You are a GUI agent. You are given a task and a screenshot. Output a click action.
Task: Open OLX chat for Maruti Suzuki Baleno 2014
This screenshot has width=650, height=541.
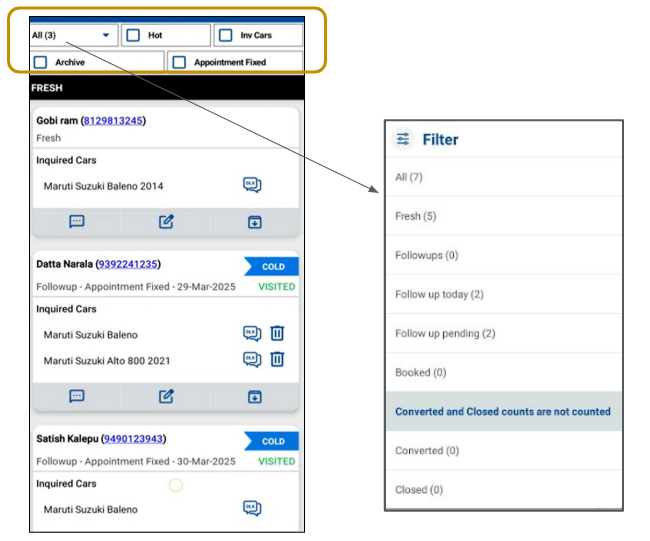(x=252, y=184)
